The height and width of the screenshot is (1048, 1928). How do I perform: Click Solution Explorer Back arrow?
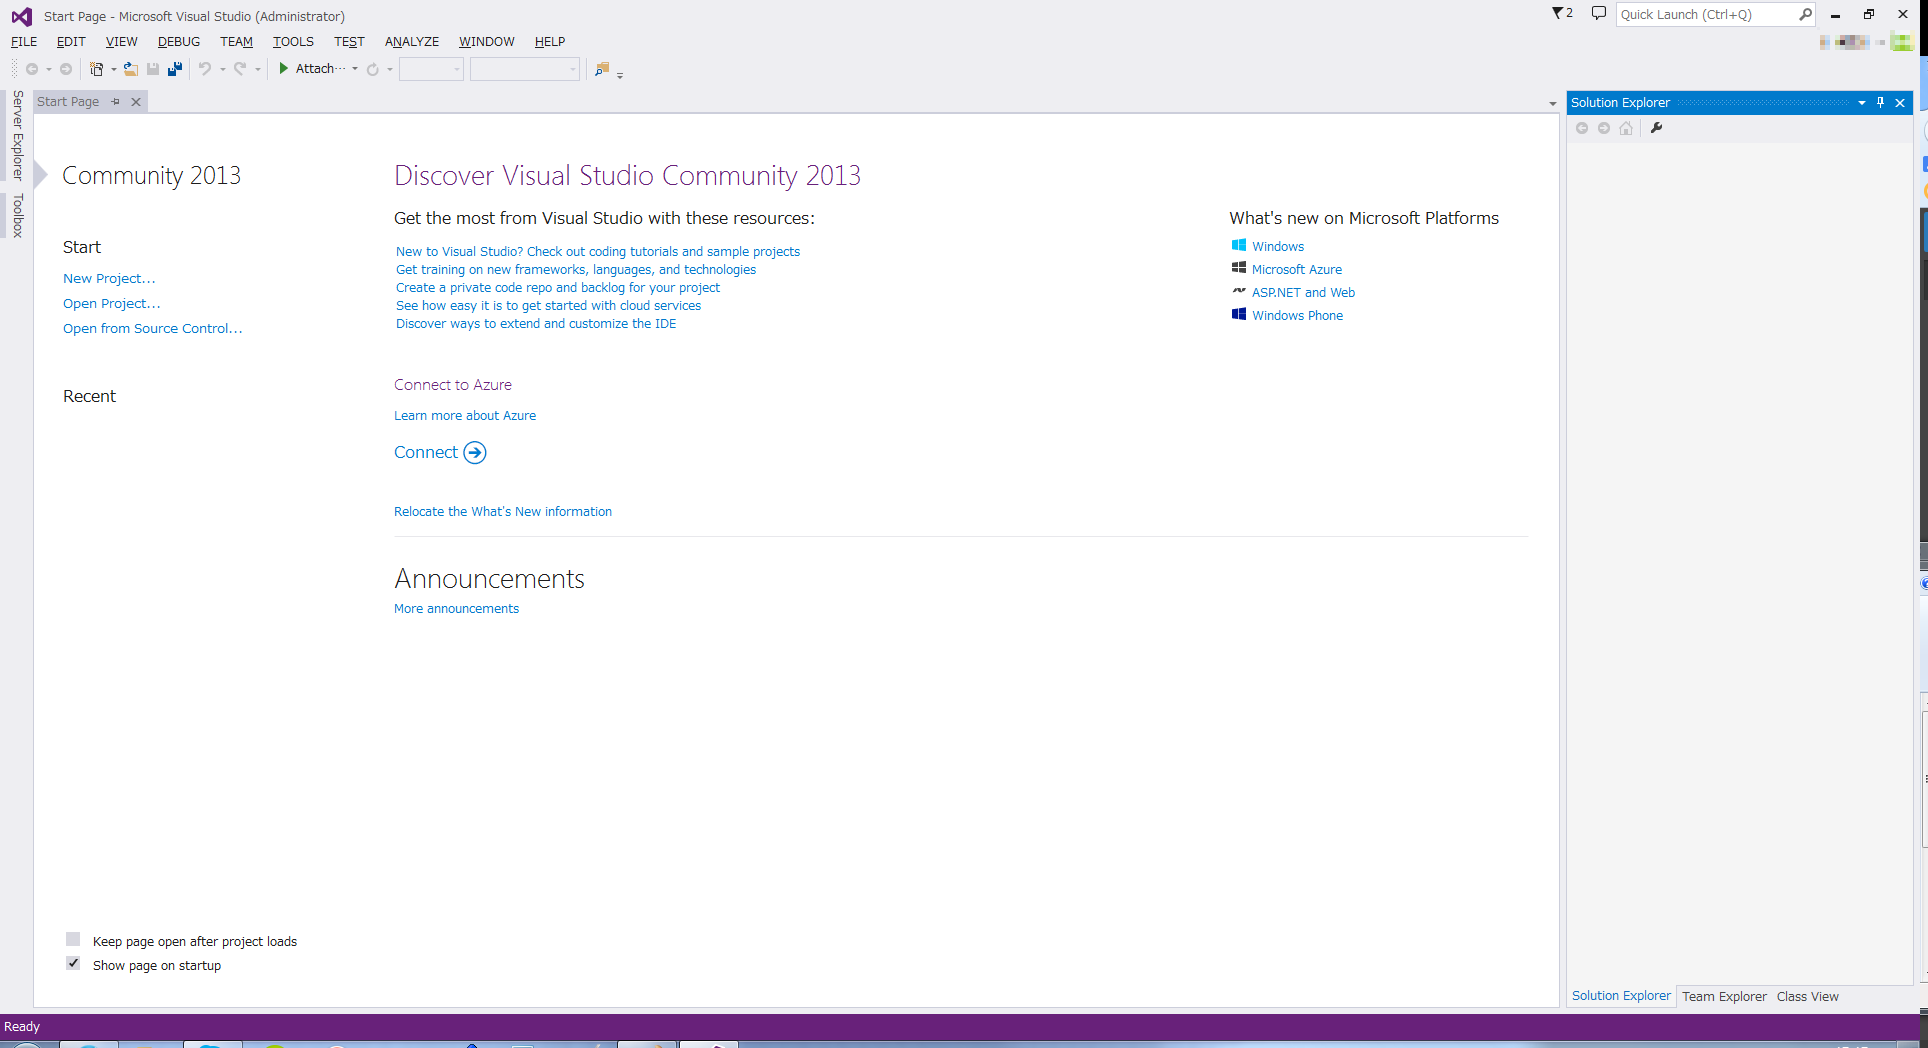tap(1582, 128)
